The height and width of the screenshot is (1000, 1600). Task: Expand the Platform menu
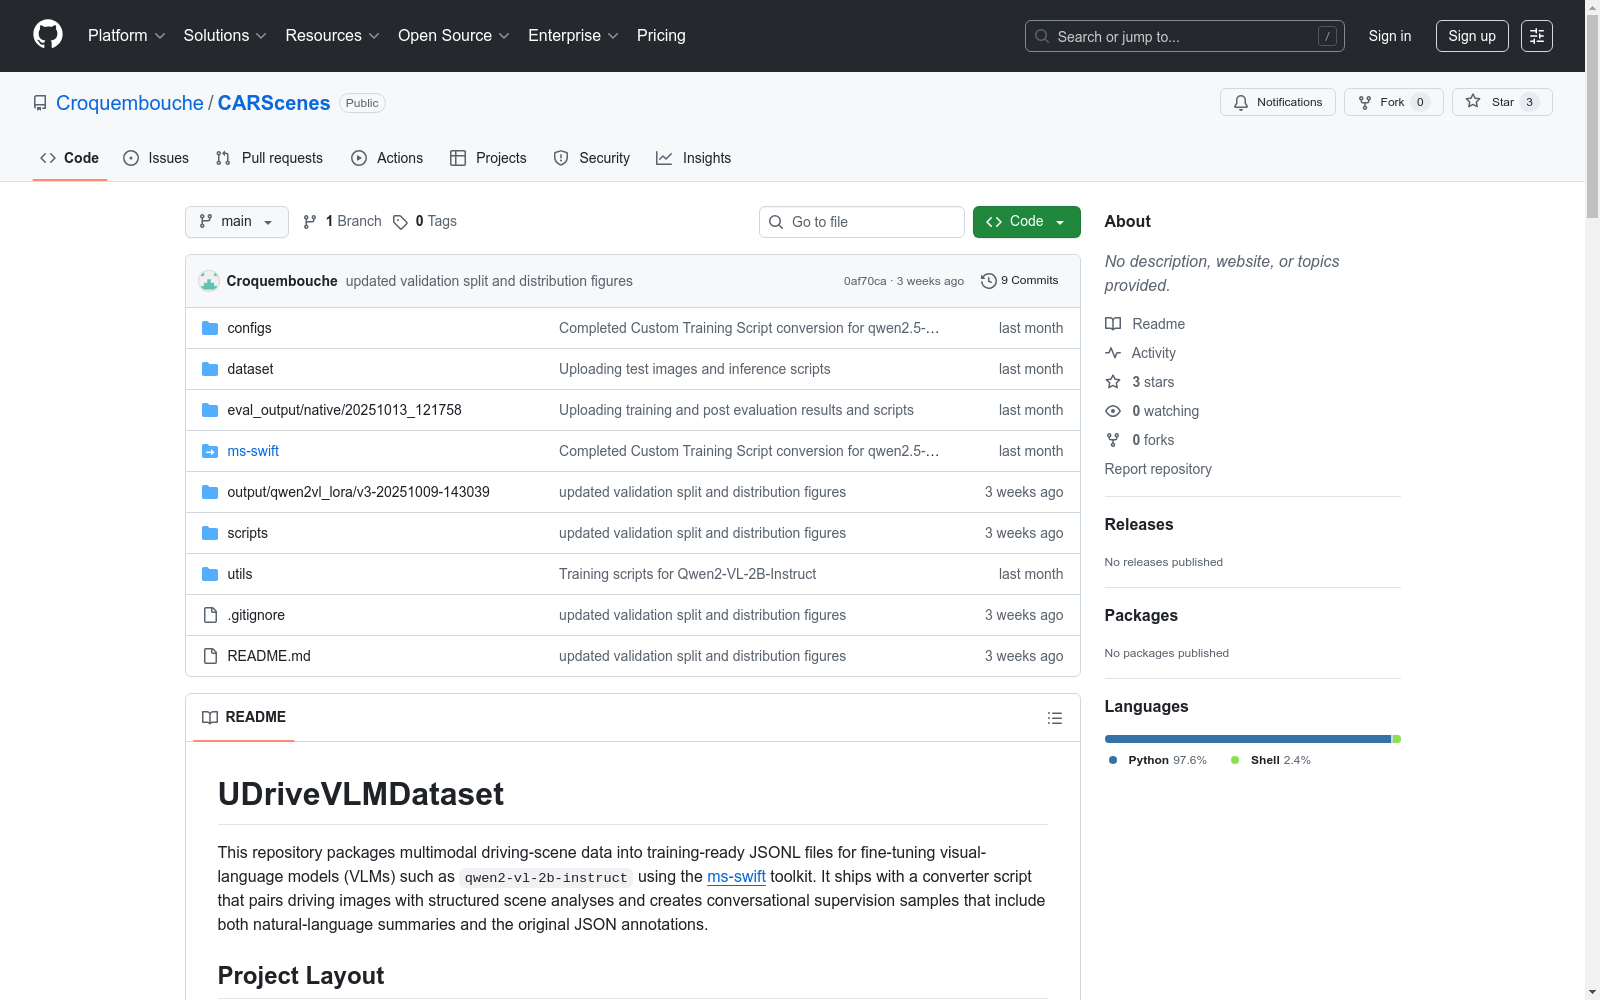(x=127, y=36)
